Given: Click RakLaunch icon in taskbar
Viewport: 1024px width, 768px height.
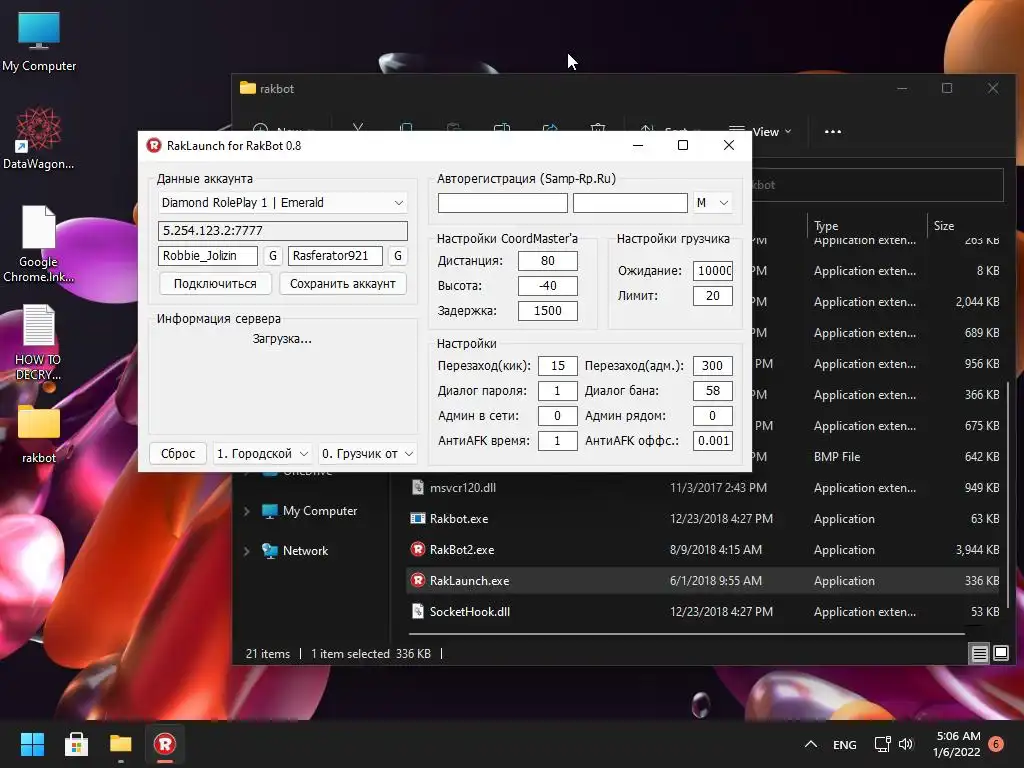Looking at the screenshot, I should pos(165,744).
